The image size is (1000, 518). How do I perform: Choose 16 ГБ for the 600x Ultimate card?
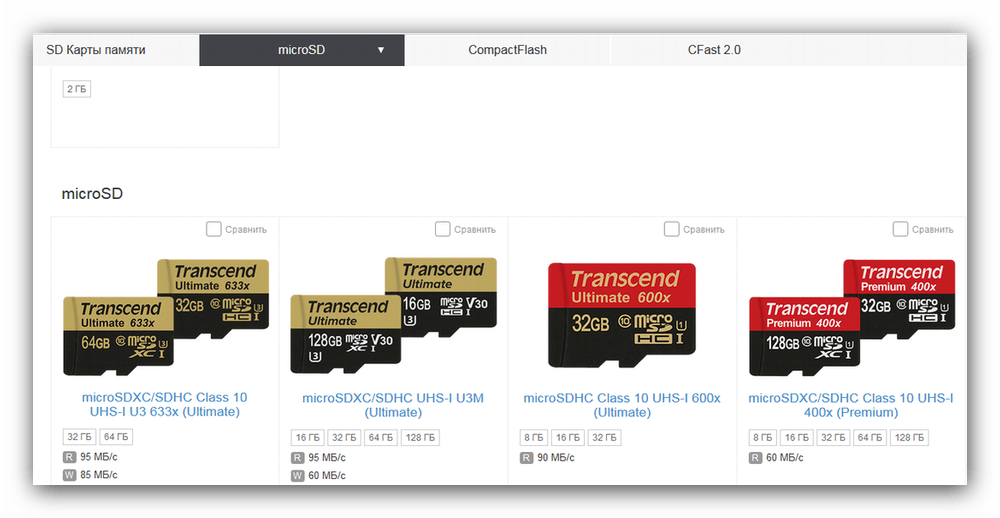(568, 438)
